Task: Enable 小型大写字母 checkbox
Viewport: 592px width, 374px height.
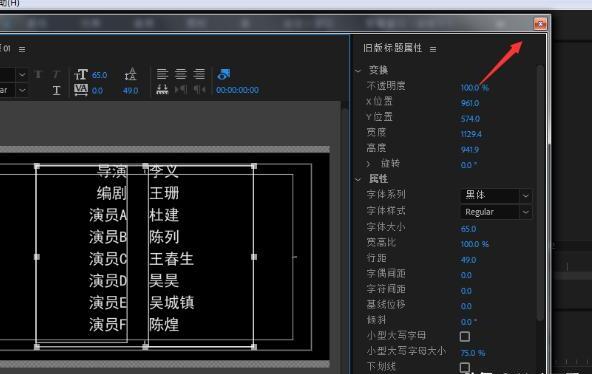Action: (x=465, y=336)
